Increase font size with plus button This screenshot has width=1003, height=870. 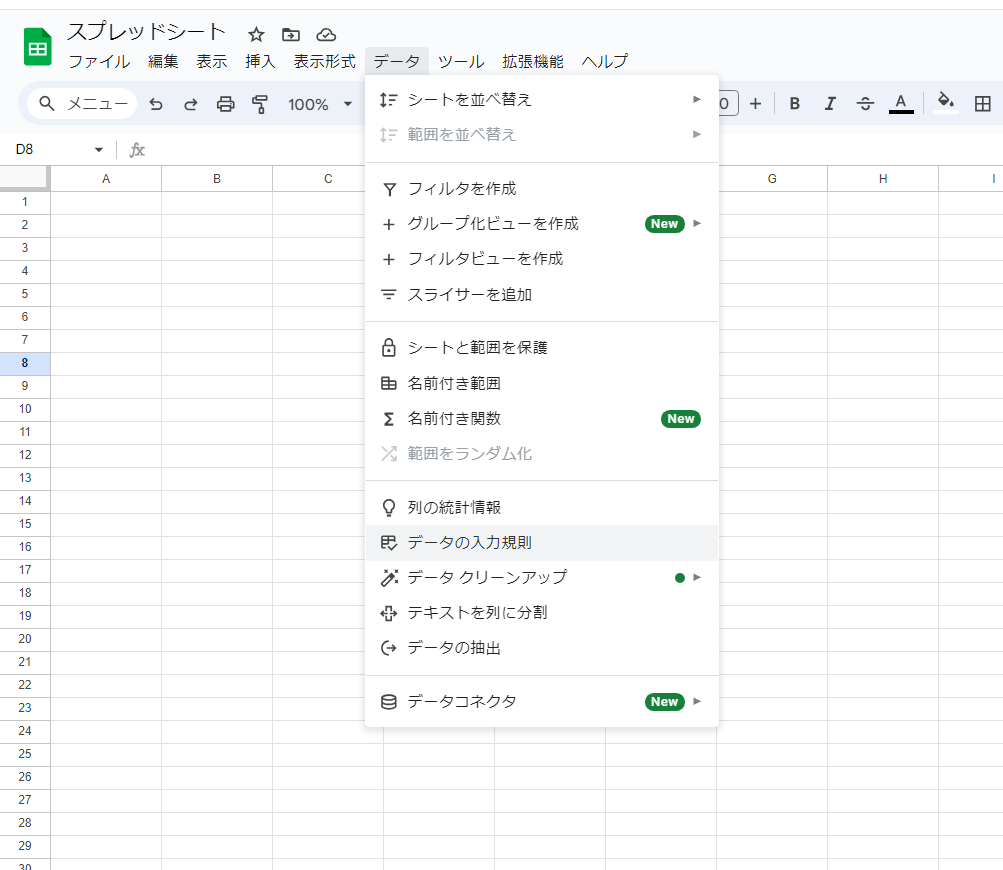coord(755,103)
